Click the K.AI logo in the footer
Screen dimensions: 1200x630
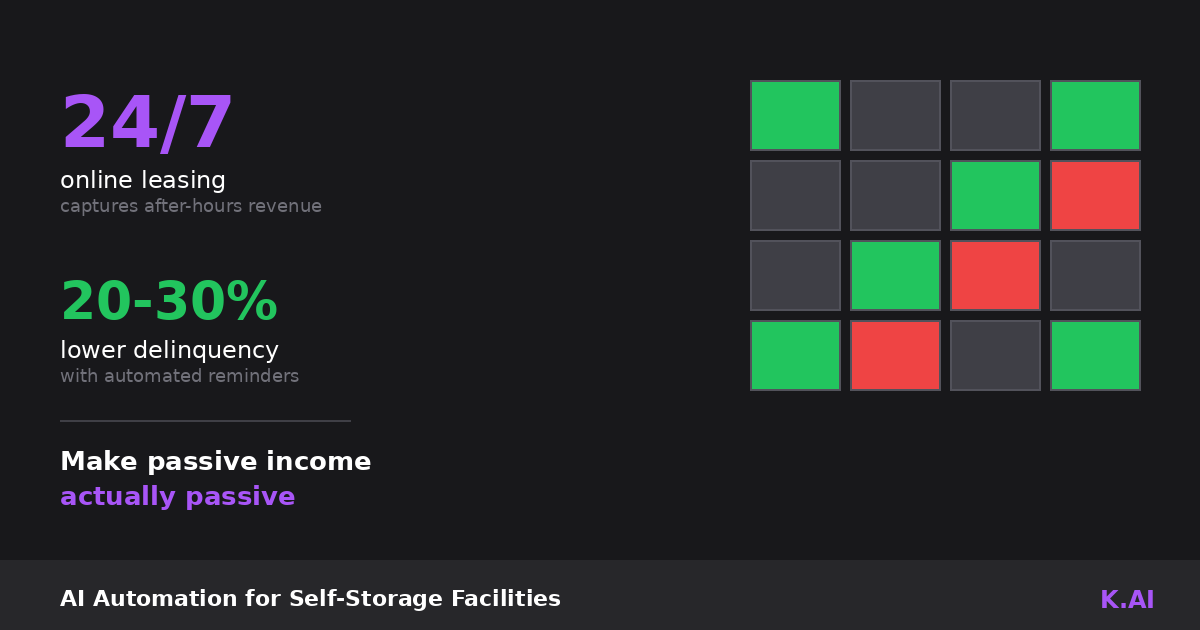pyautogui.click(x=1126, y=600)
